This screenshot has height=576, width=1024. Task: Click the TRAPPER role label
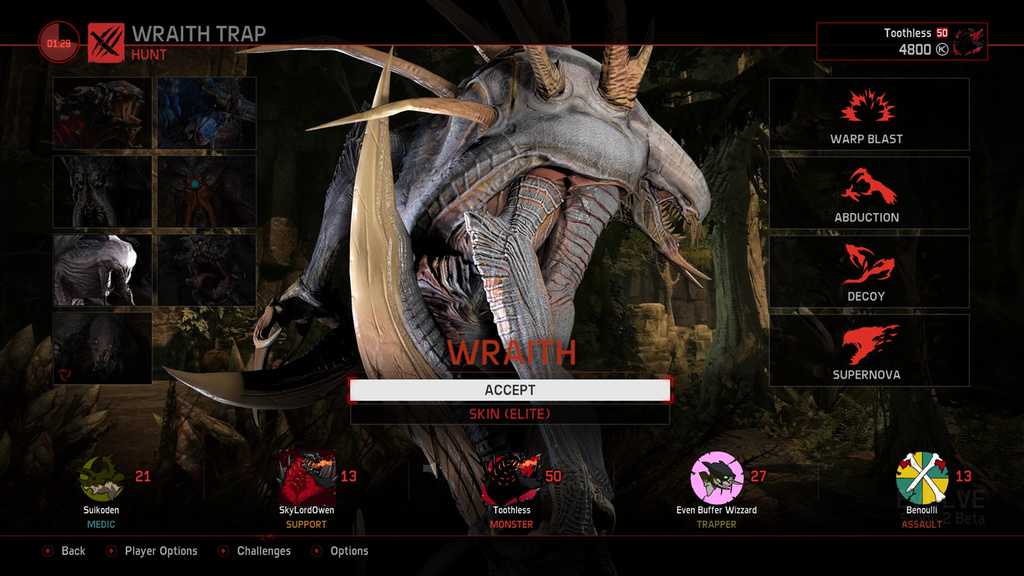(716, 524)
